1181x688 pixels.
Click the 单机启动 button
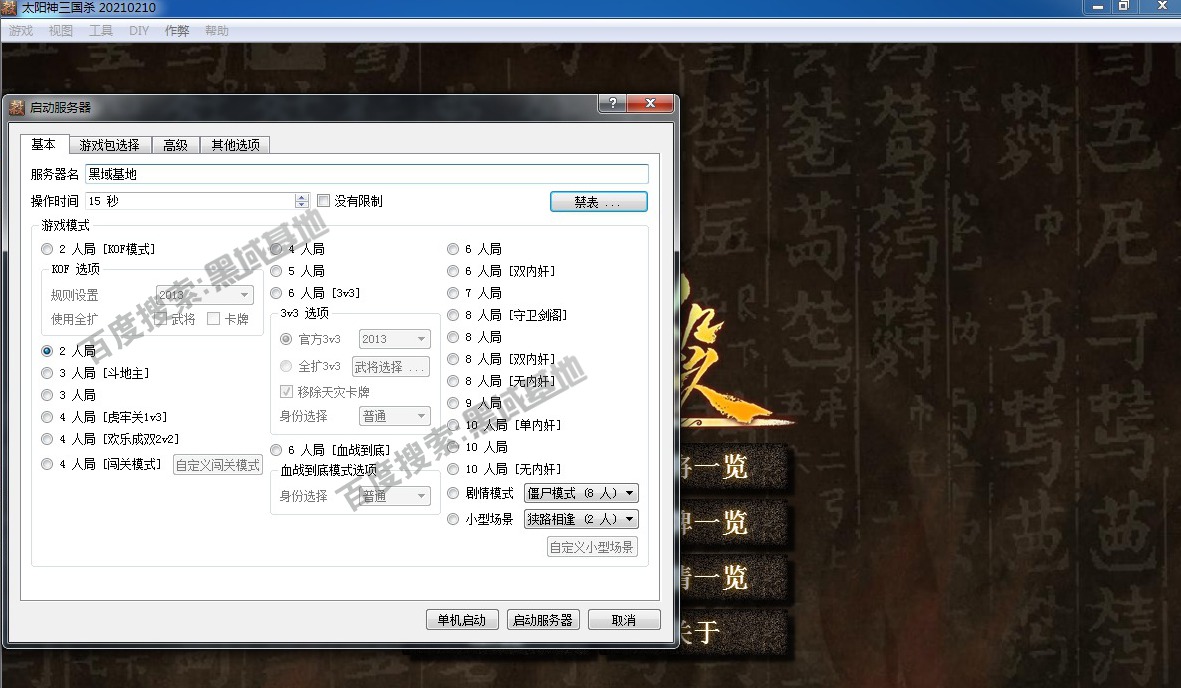pos(462,620)
